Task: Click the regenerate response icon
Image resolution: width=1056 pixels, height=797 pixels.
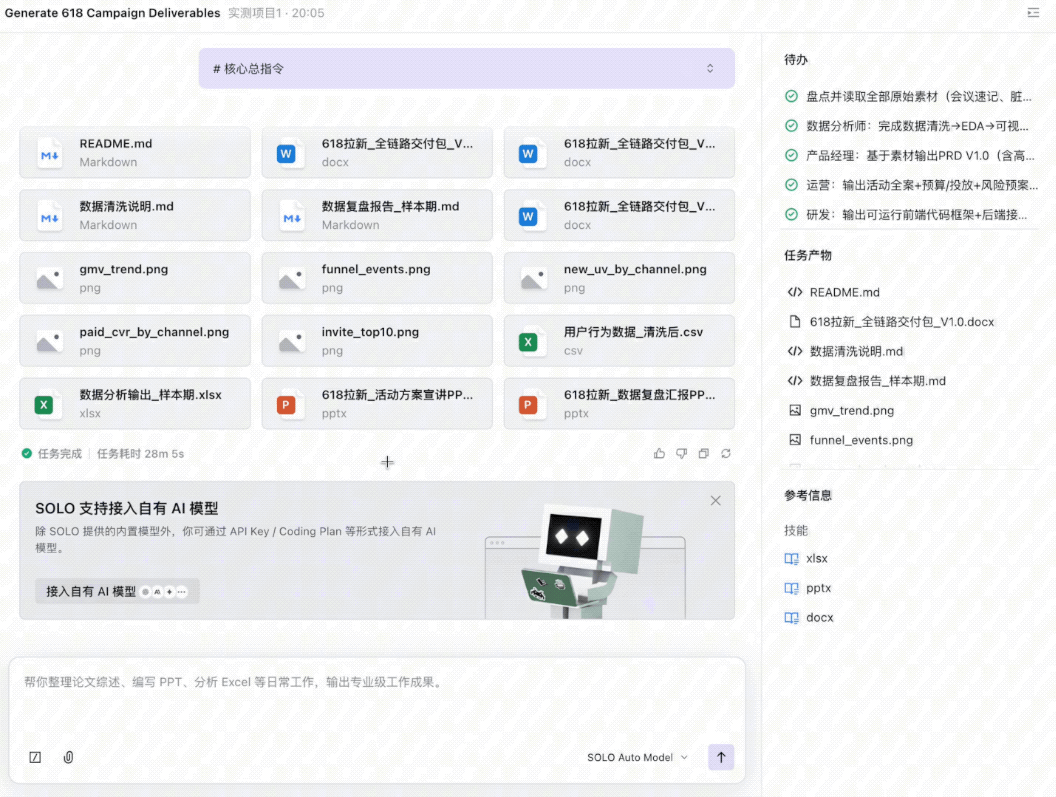Action: click(x=725, y=454)
